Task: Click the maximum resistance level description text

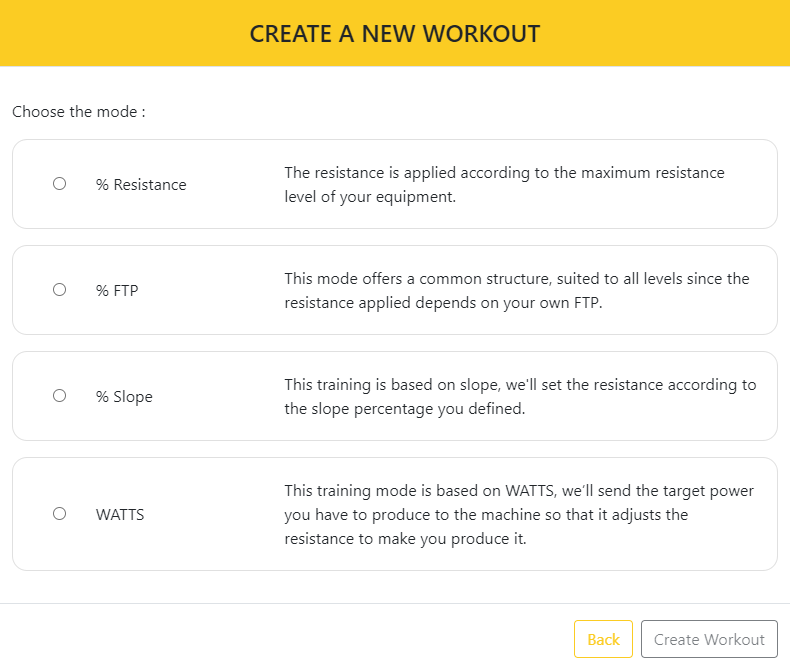Action: [x=504, y=184]
